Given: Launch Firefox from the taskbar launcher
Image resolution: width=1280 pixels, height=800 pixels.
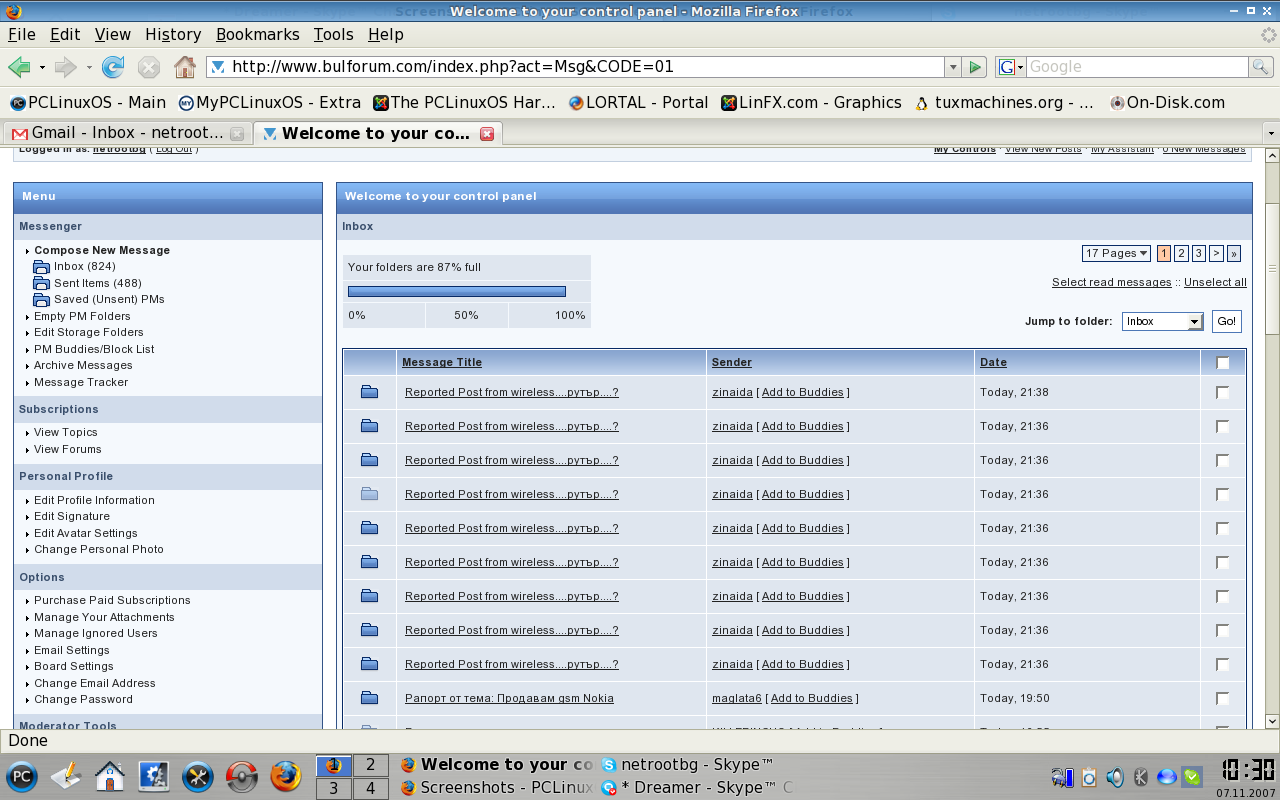Looking at the screenshot, I should tap(286, 776).
